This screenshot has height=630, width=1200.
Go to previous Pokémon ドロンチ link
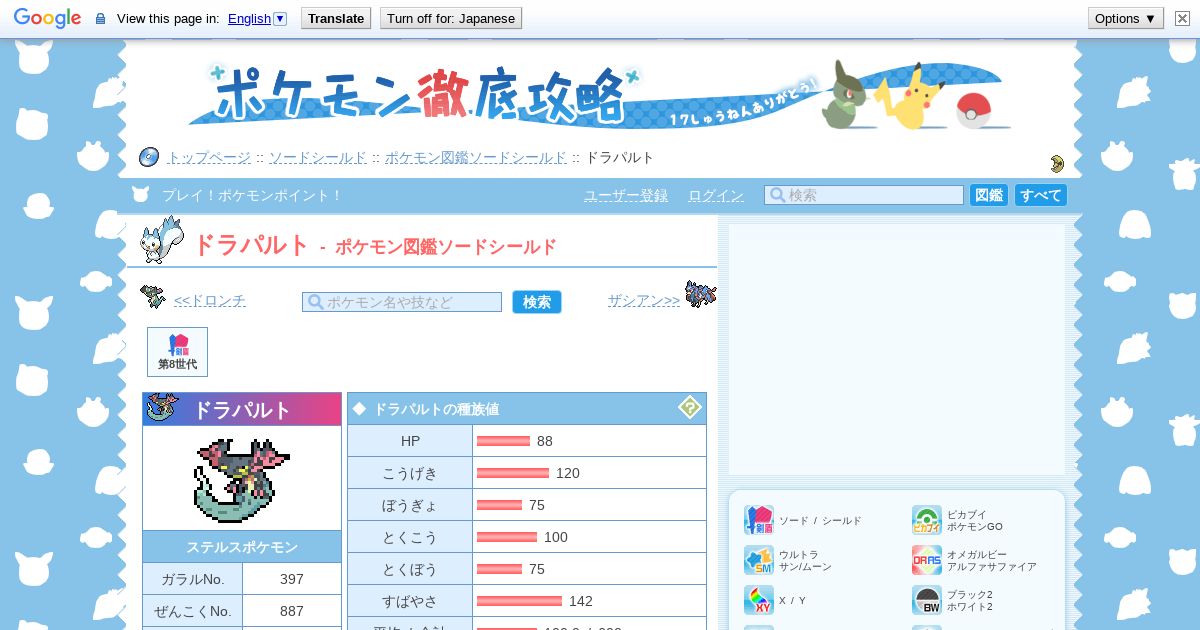tap(209, 300)
